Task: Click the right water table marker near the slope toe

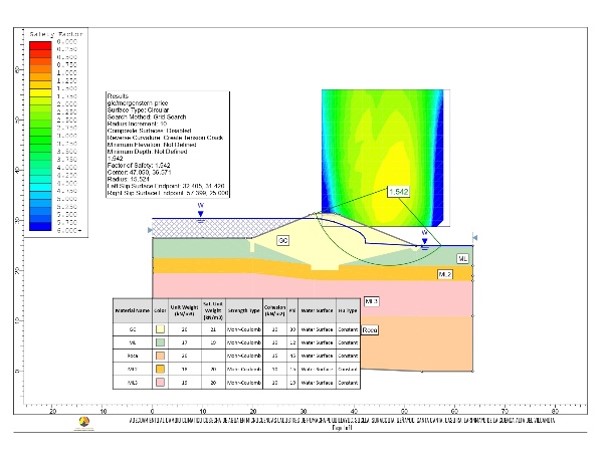Action: pyautogui.click(x=425, y=236)
